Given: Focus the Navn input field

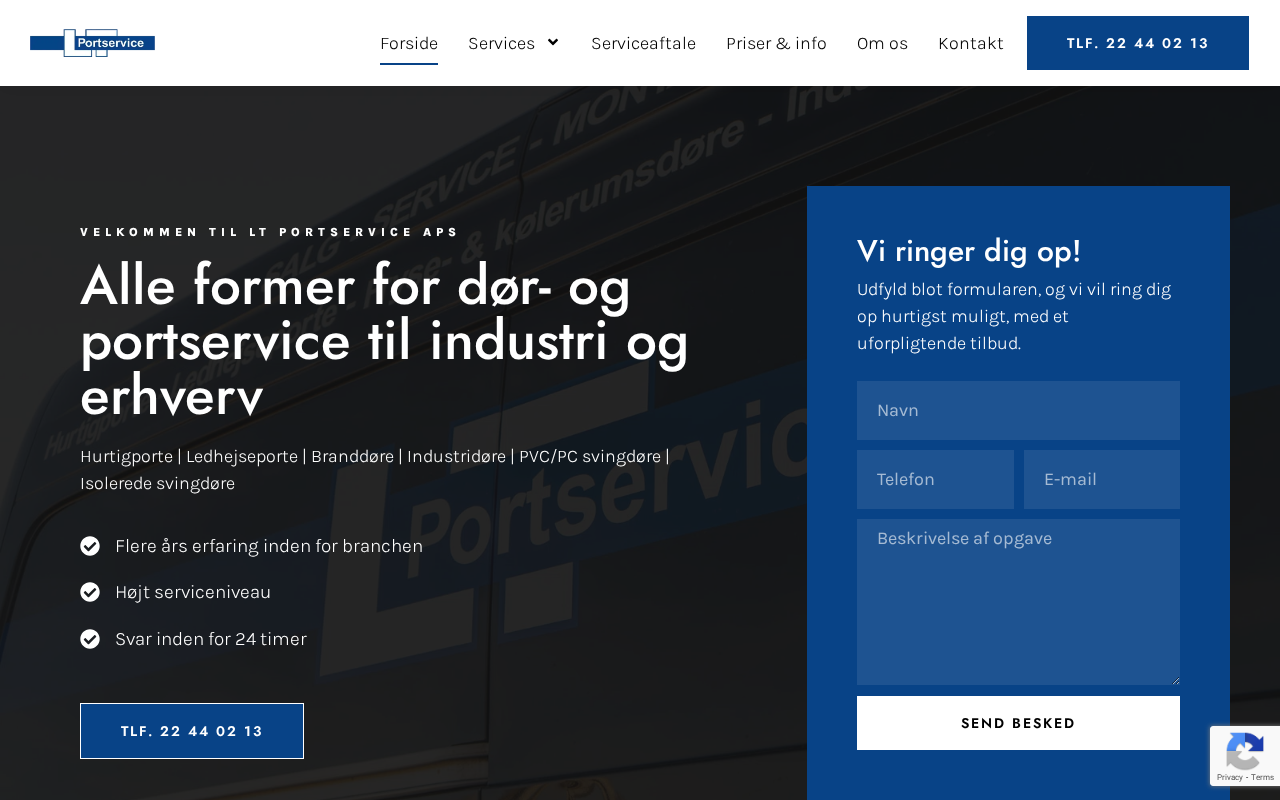Looking at the screenshot, I should click(x=1018, y=410).
